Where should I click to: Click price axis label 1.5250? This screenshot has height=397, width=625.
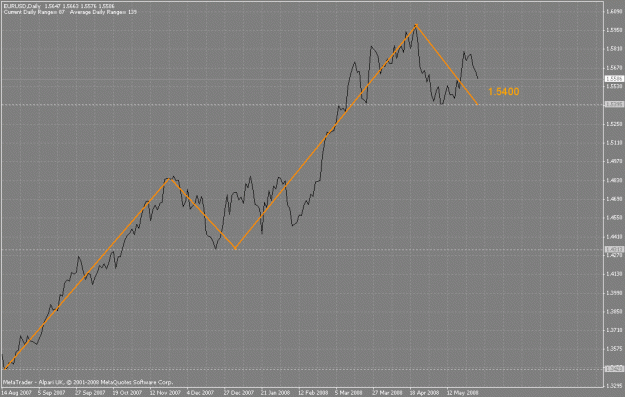[x=614, y=124]
